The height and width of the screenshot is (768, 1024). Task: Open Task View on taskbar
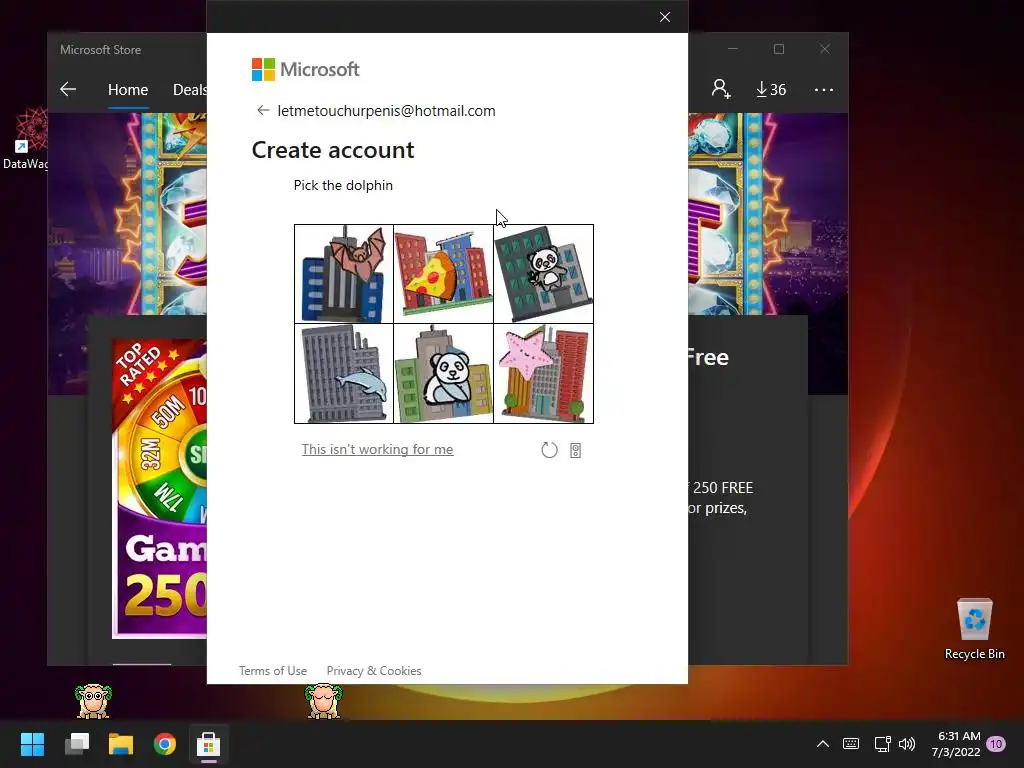[77, 744]
